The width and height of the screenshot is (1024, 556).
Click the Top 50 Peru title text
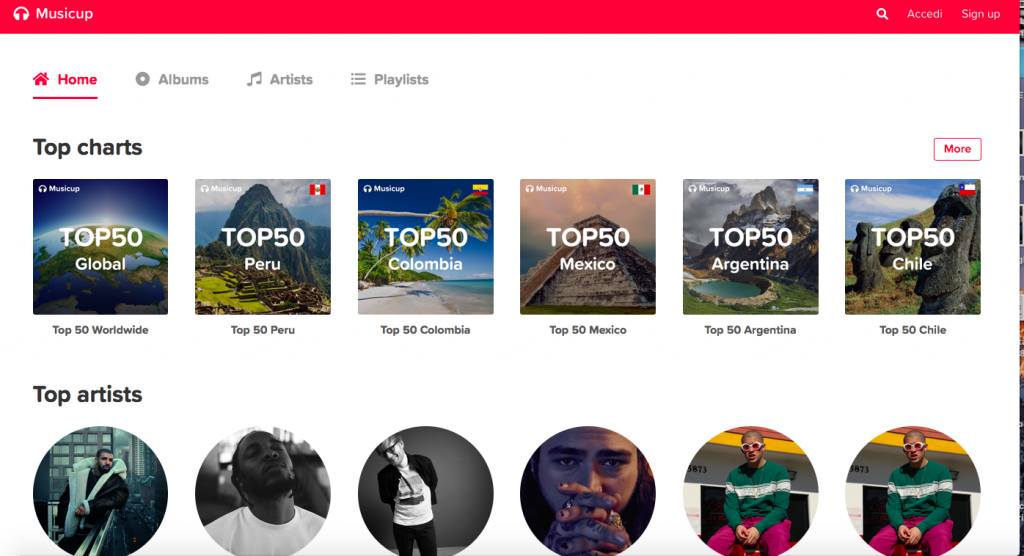pos(262,330)
